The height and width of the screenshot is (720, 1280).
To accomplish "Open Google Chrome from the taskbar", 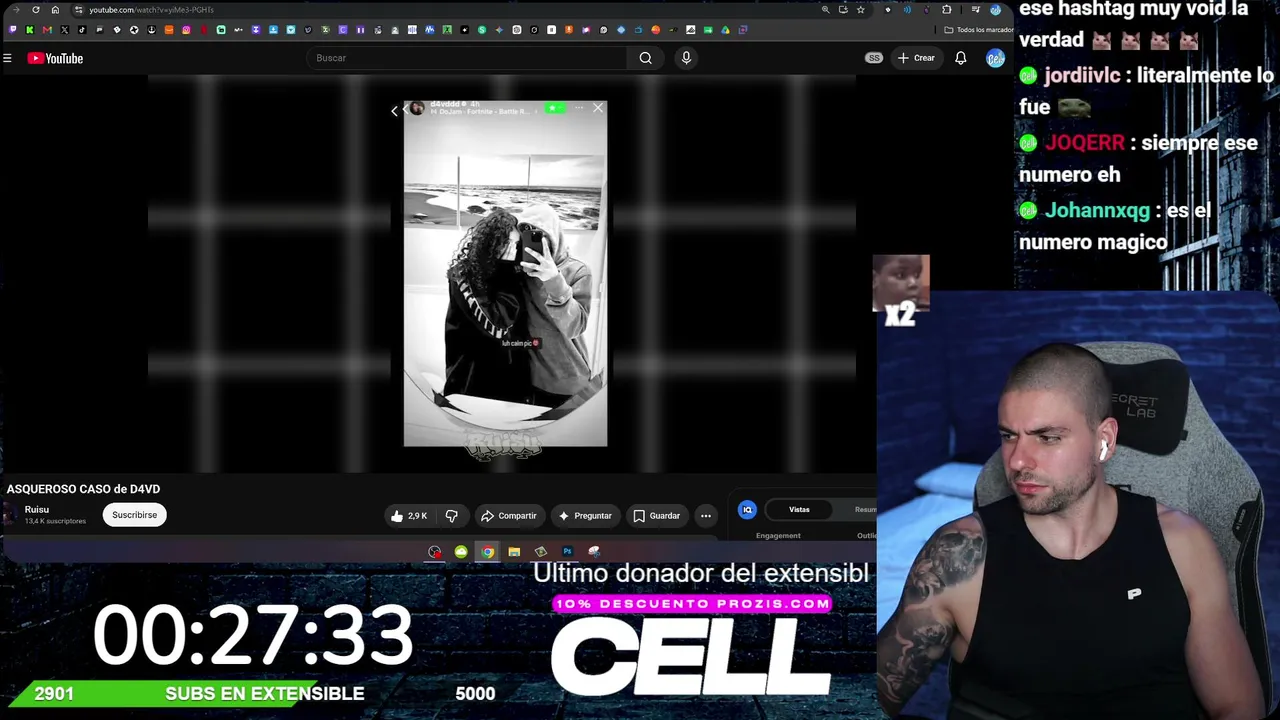I will click(487, 552).
